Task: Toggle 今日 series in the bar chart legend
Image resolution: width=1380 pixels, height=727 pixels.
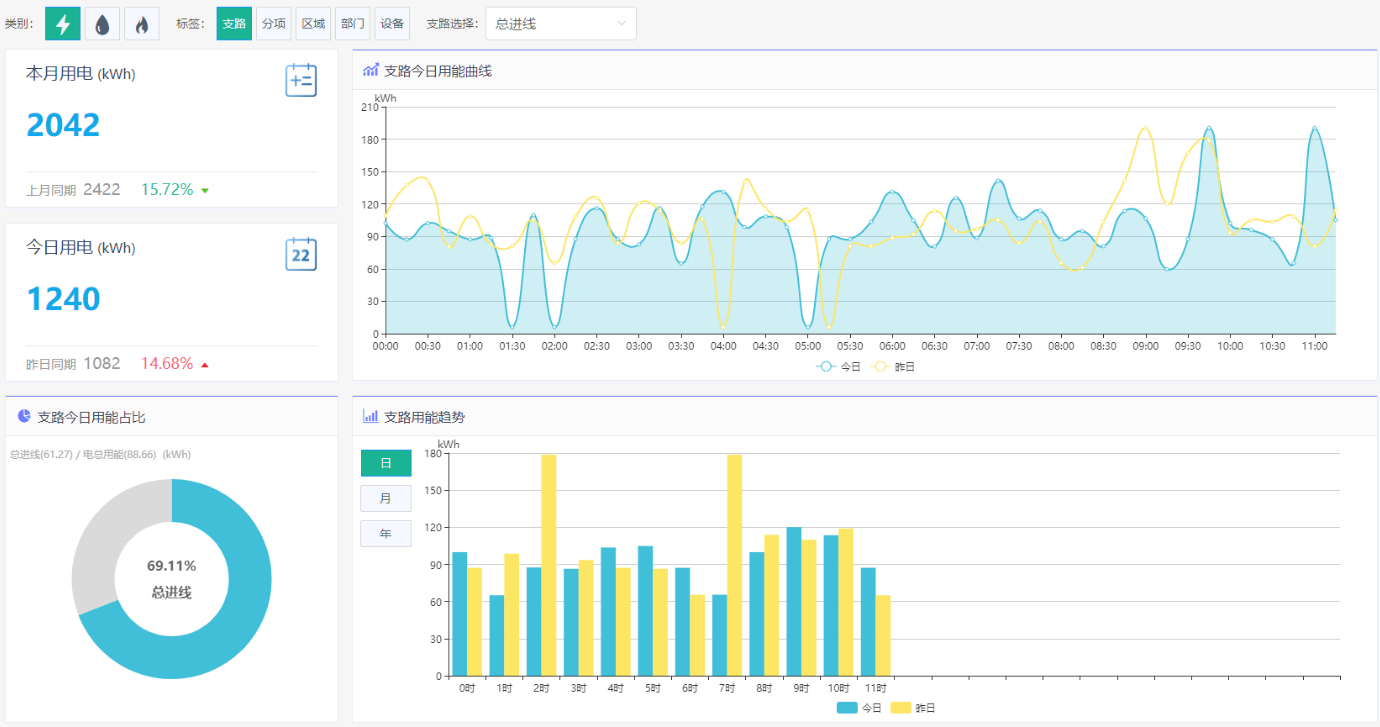Action: point(859,708)
